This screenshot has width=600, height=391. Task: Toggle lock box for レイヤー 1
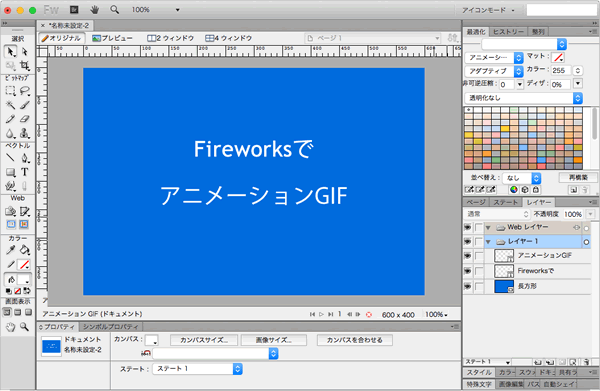[479, 242]
